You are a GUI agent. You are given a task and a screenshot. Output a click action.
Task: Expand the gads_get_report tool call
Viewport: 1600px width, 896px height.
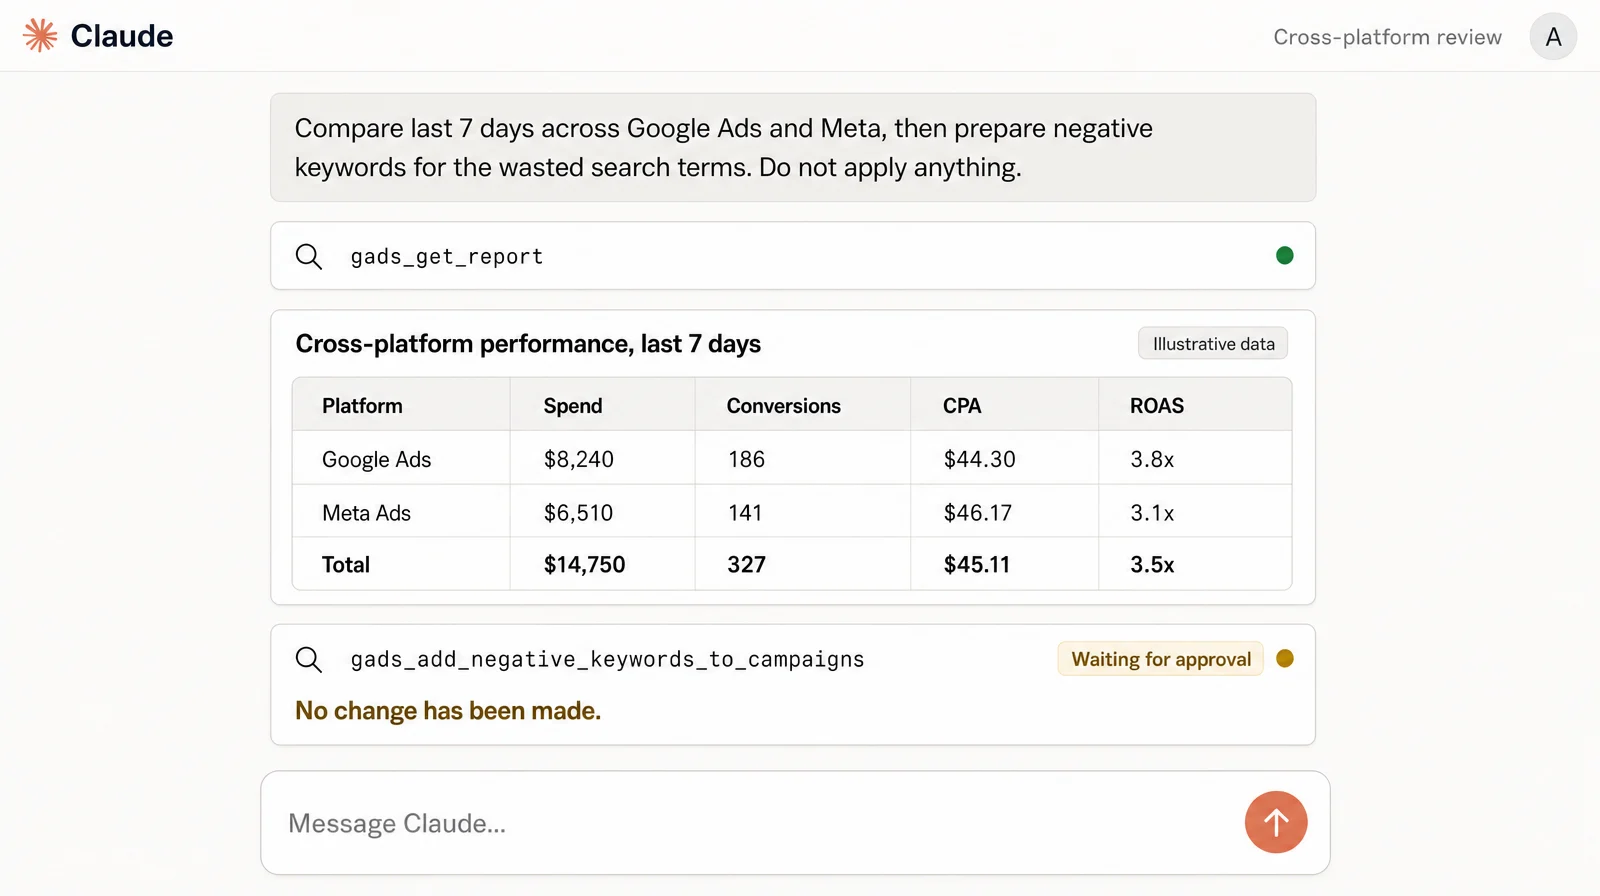click(x=793, y=256)
